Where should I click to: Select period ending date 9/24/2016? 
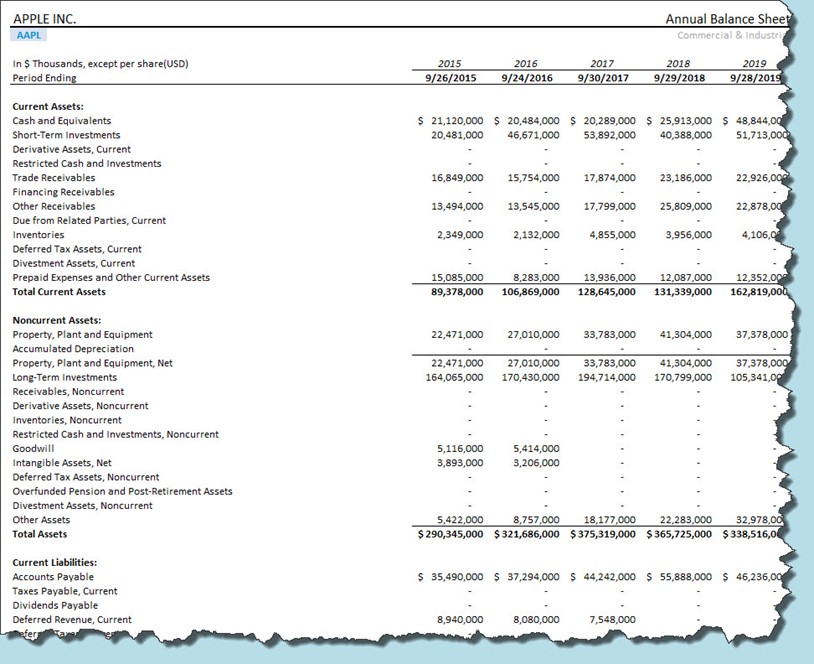(x=527, y=78)
